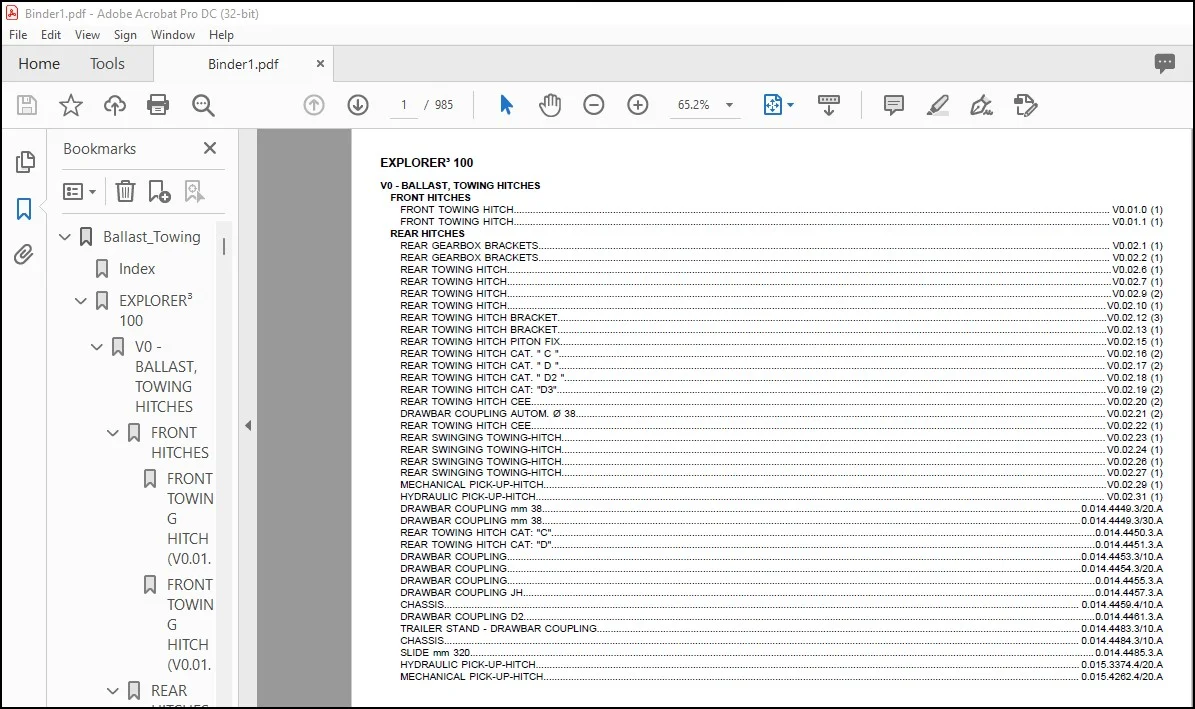Open TRAILER STAND - DRAWBAR COUPLING entry
Screen dimensions: 1195x709
(x=781, y=629)
